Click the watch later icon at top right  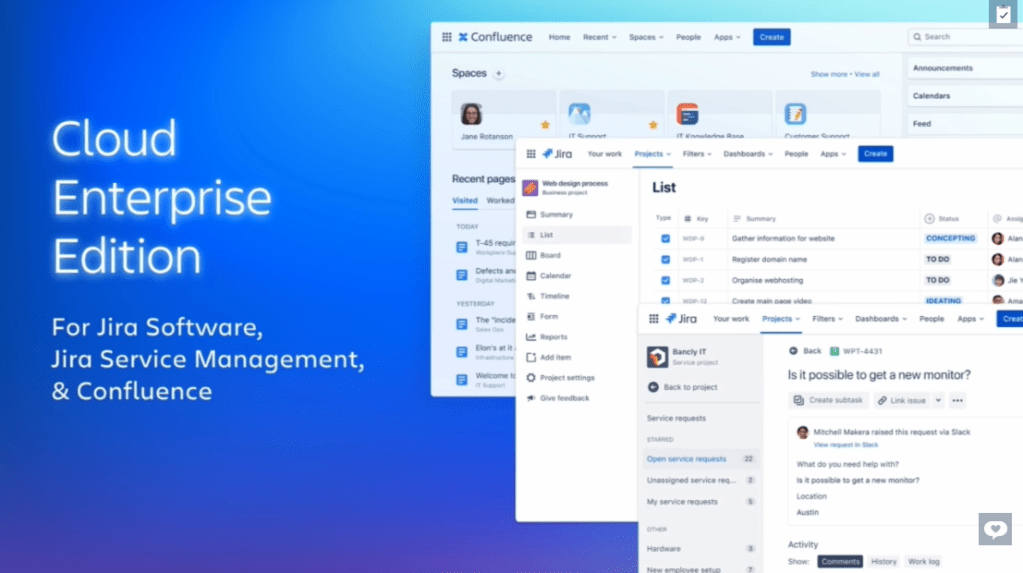tap(1003, 15)
